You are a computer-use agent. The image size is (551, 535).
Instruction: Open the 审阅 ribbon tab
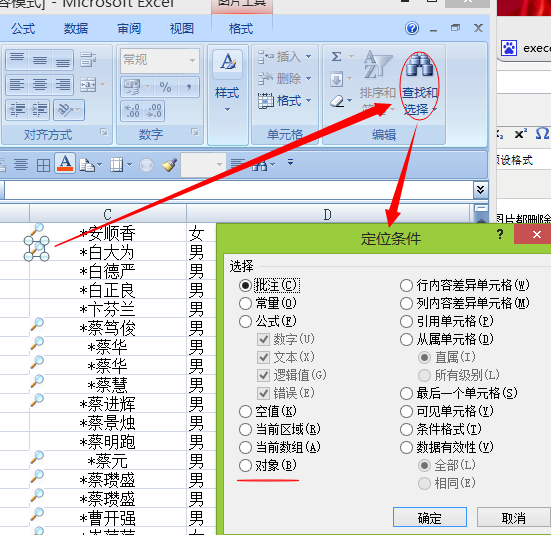point(129,28)
